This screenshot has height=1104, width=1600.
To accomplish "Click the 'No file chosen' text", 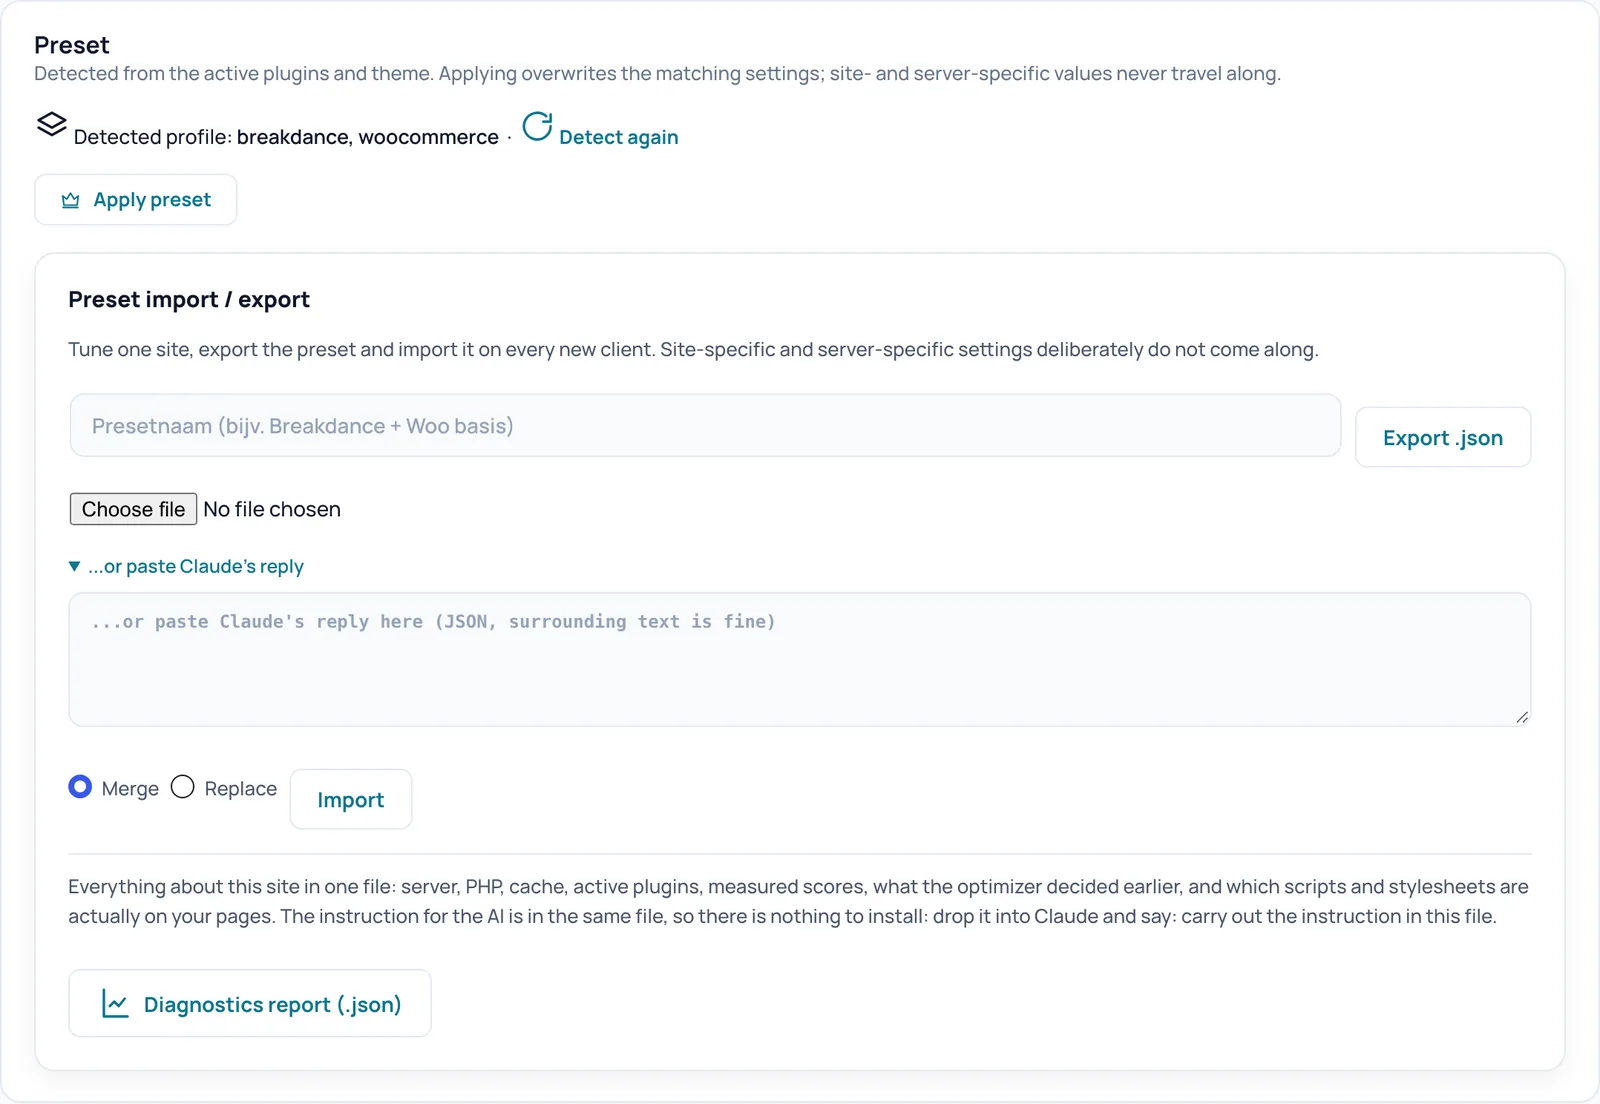I will click(272, 509).
